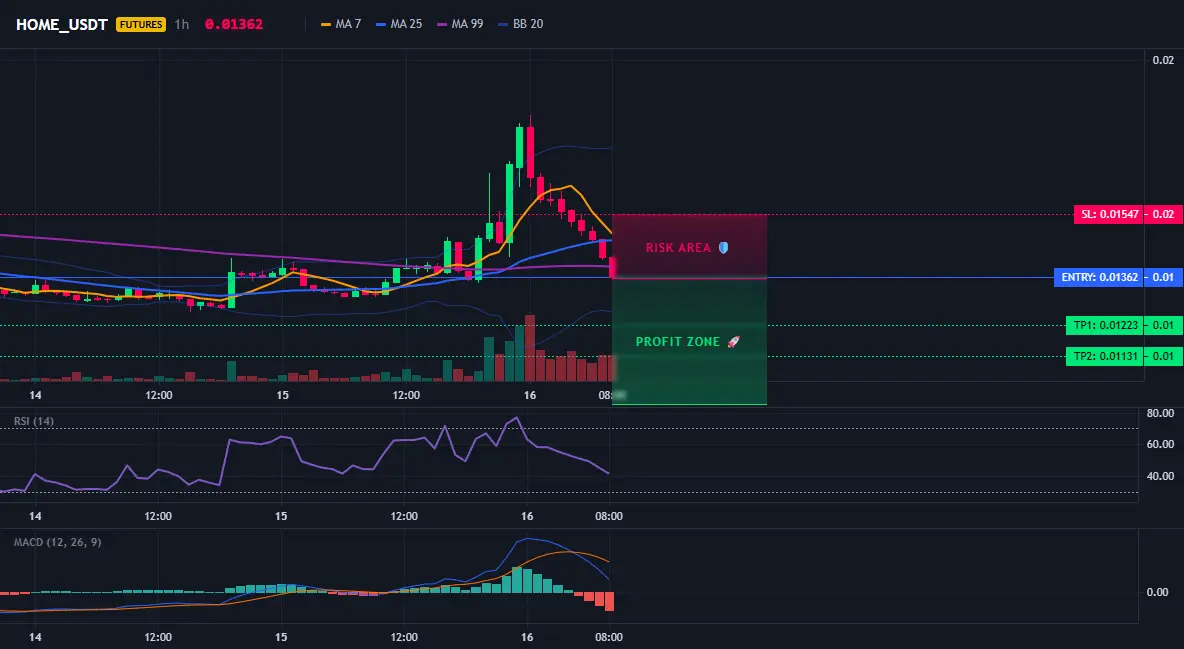
Task: Click the 15 date marker on main chart axis
Action: [x=282, y=395]
